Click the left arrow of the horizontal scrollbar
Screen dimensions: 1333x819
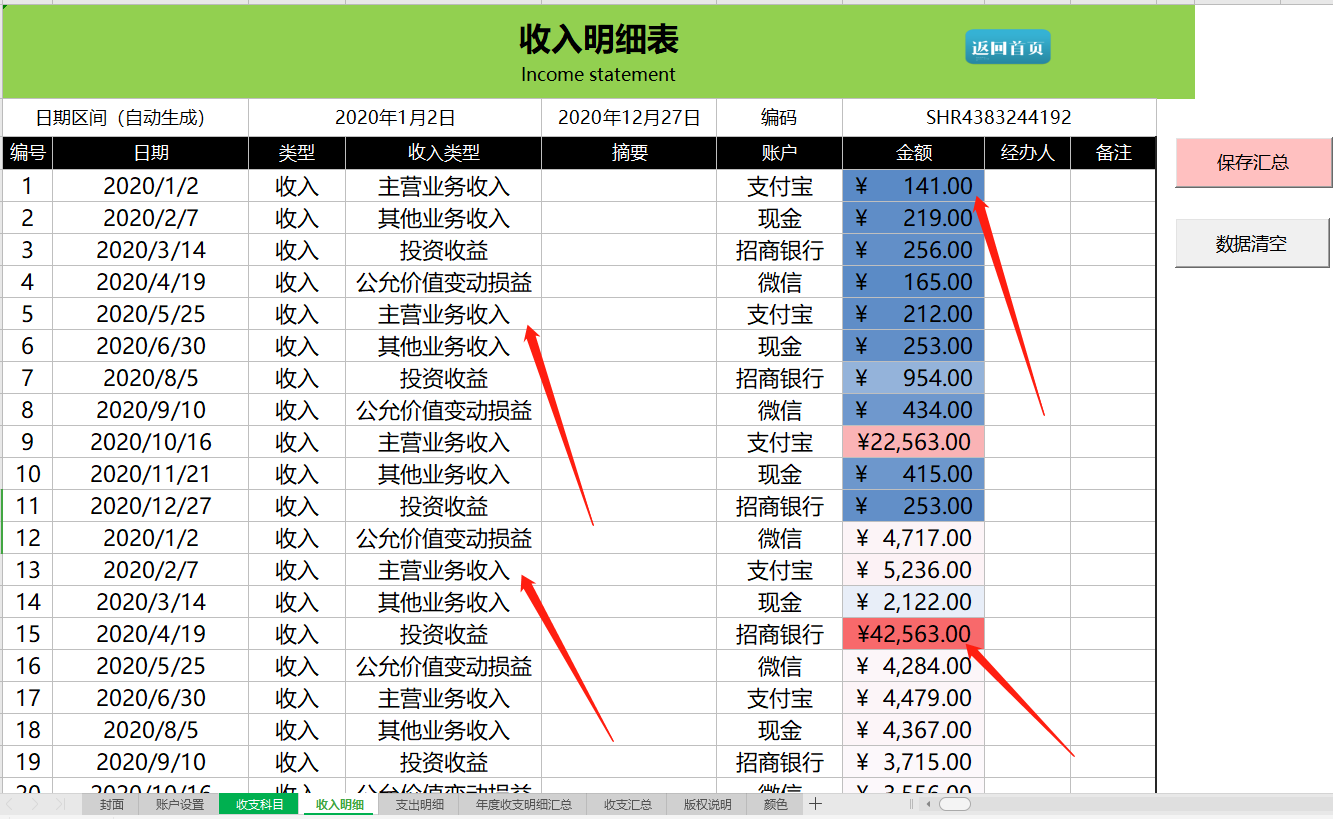point(928,803)
